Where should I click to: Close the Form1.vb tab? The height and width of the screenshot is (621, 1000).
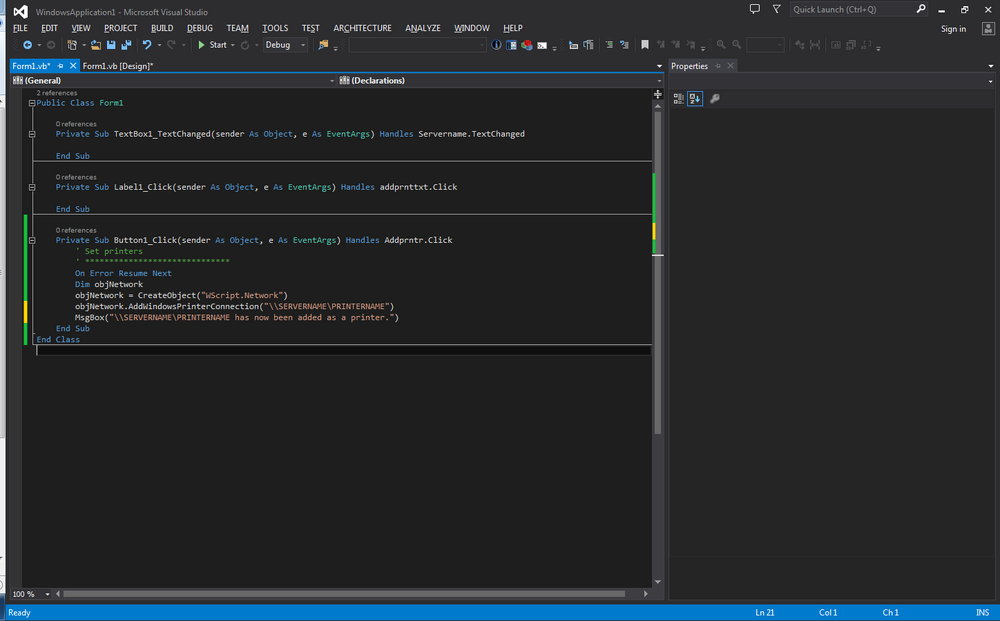pos(73,66)
